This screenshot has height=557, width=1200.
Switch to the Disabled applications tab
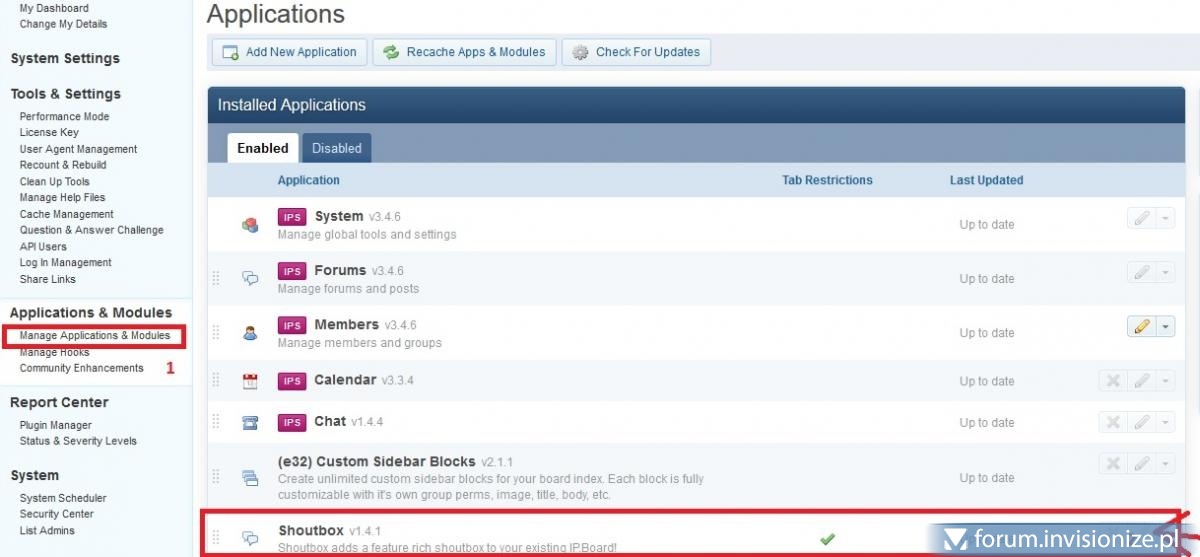336,148
